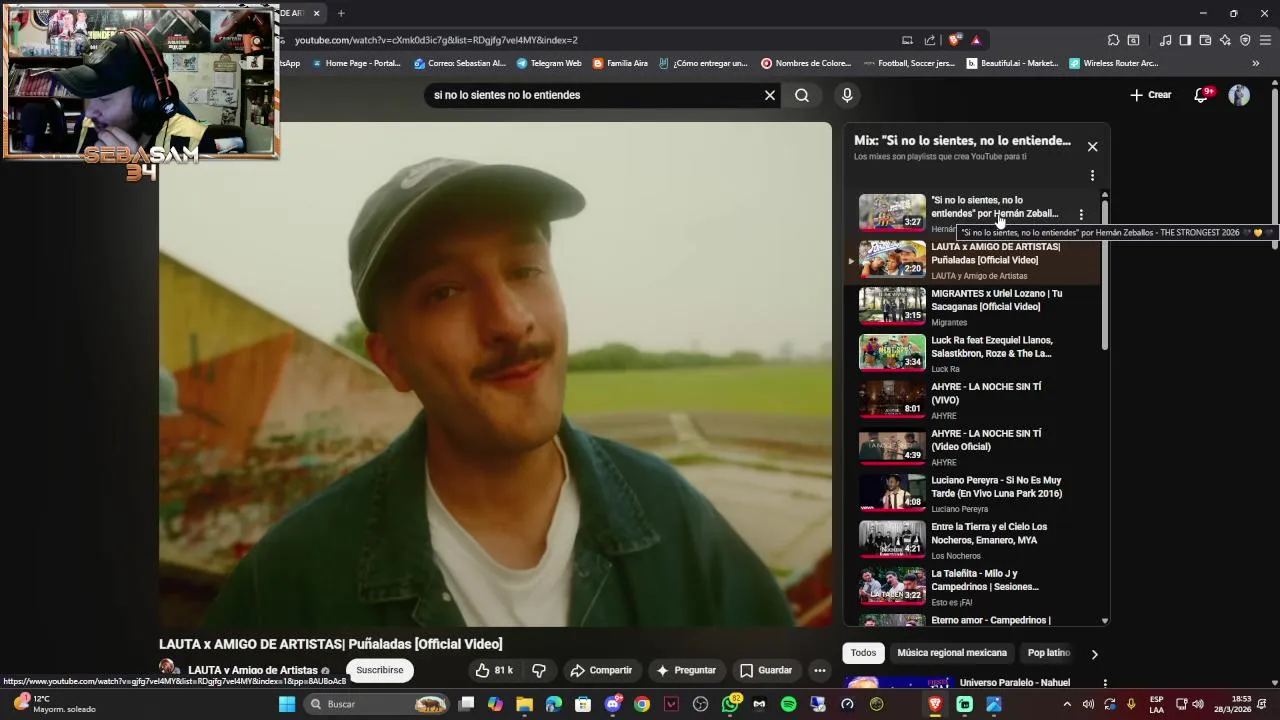Screen dimensions: 1280x720
Task: Click the Suscribirse button
Action: pos(380,670)
